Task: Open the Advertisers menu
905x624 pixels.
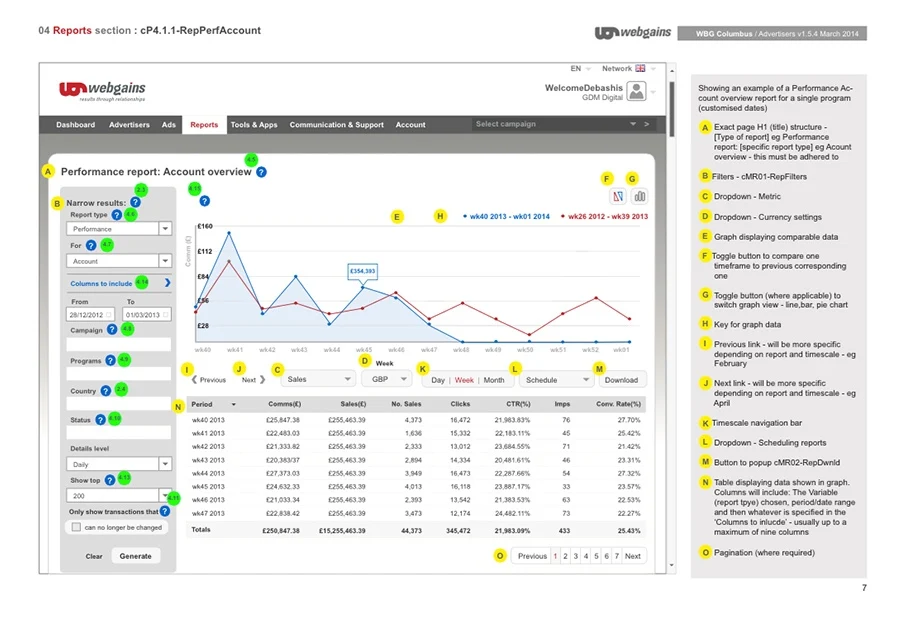Action: coord(130,125)
